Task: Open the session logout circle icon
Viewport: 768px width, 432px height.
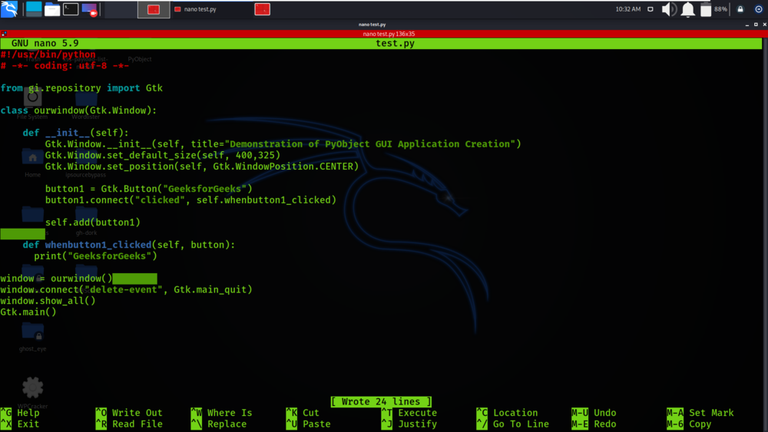Action: [x=758, y=9]
